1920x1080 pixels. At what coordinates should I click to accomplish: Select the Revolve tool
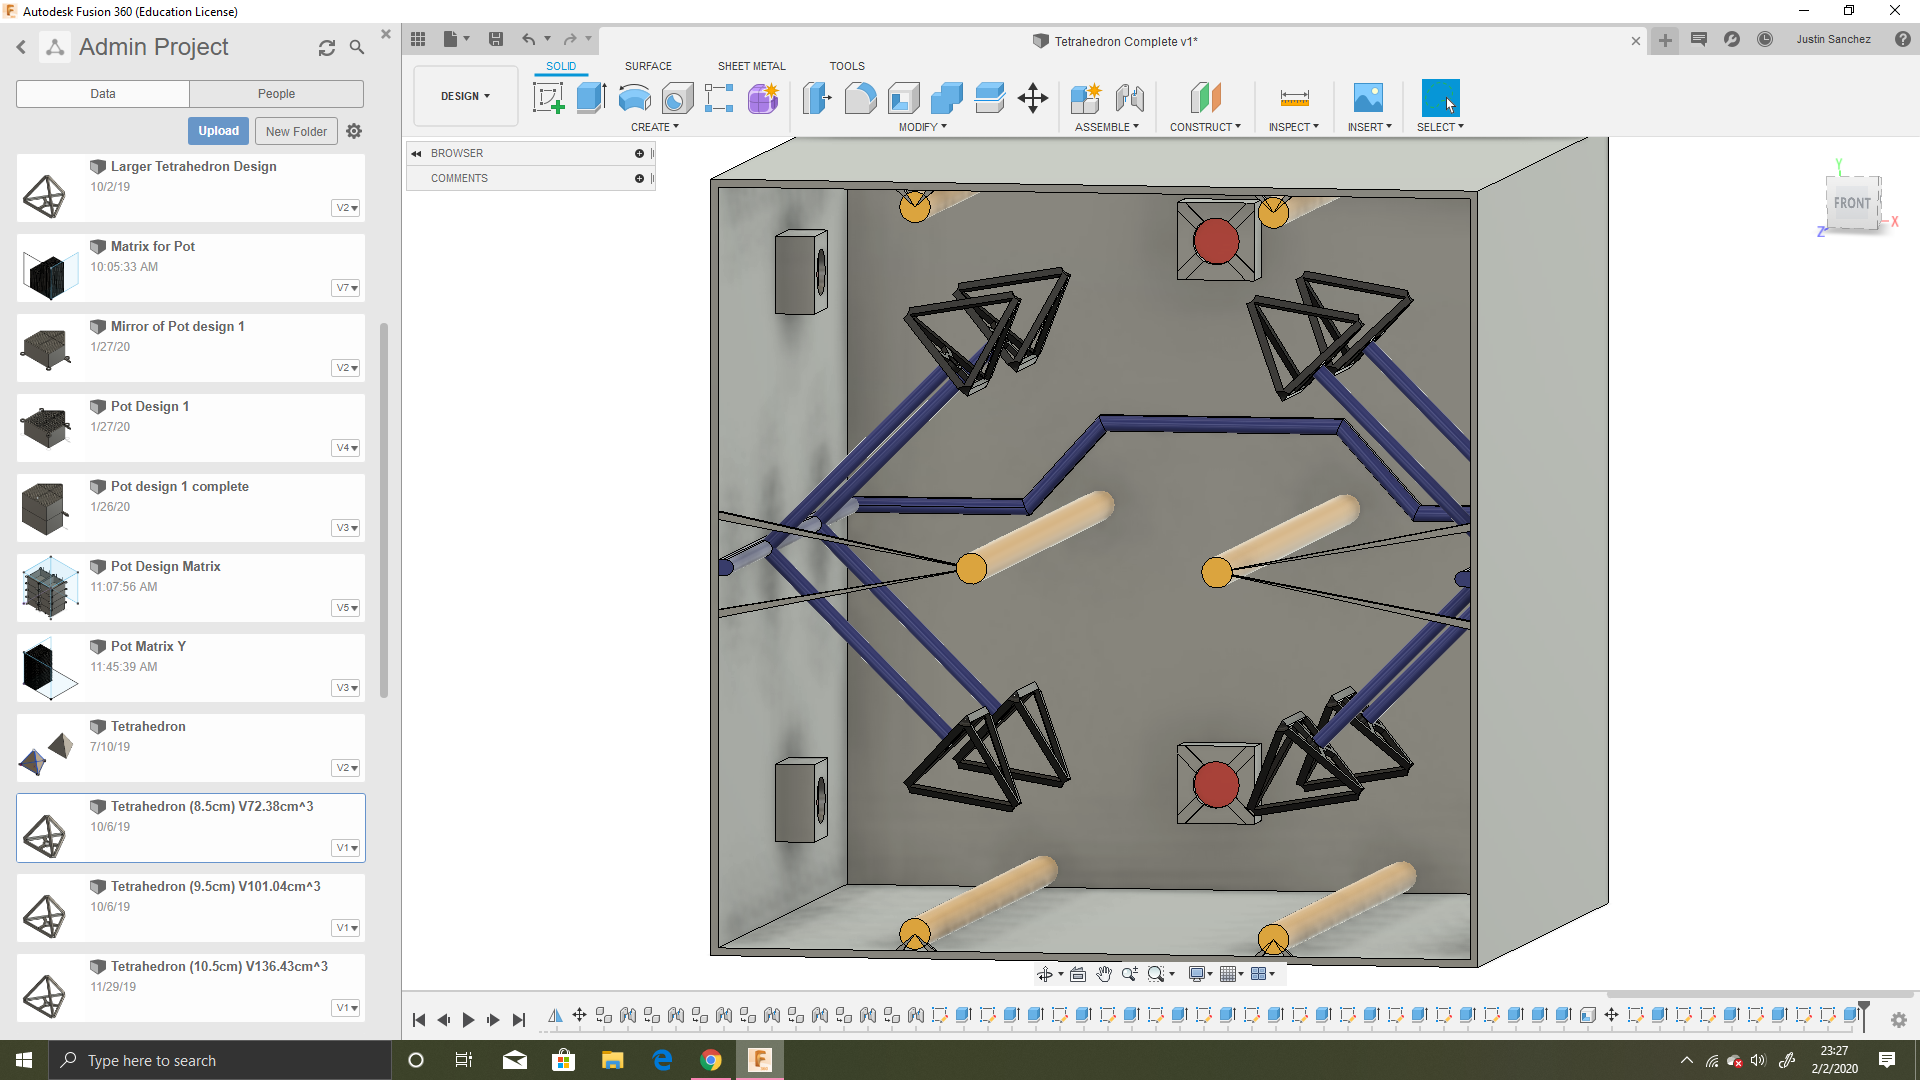(x=634, y=98)
